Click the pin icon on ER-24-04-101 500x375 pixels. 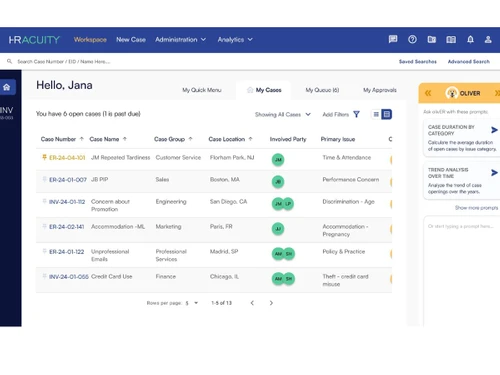tap(44, 157)
